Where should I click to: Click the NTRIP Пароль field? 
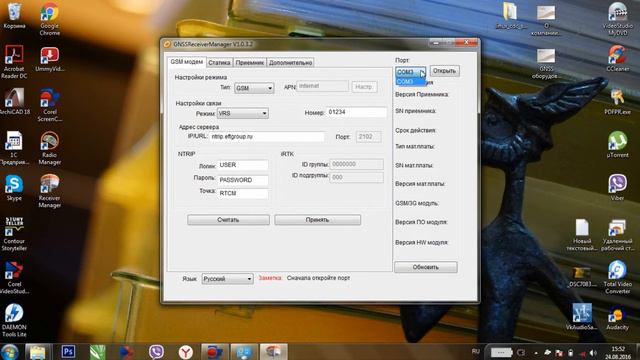(x=243, y=180)
